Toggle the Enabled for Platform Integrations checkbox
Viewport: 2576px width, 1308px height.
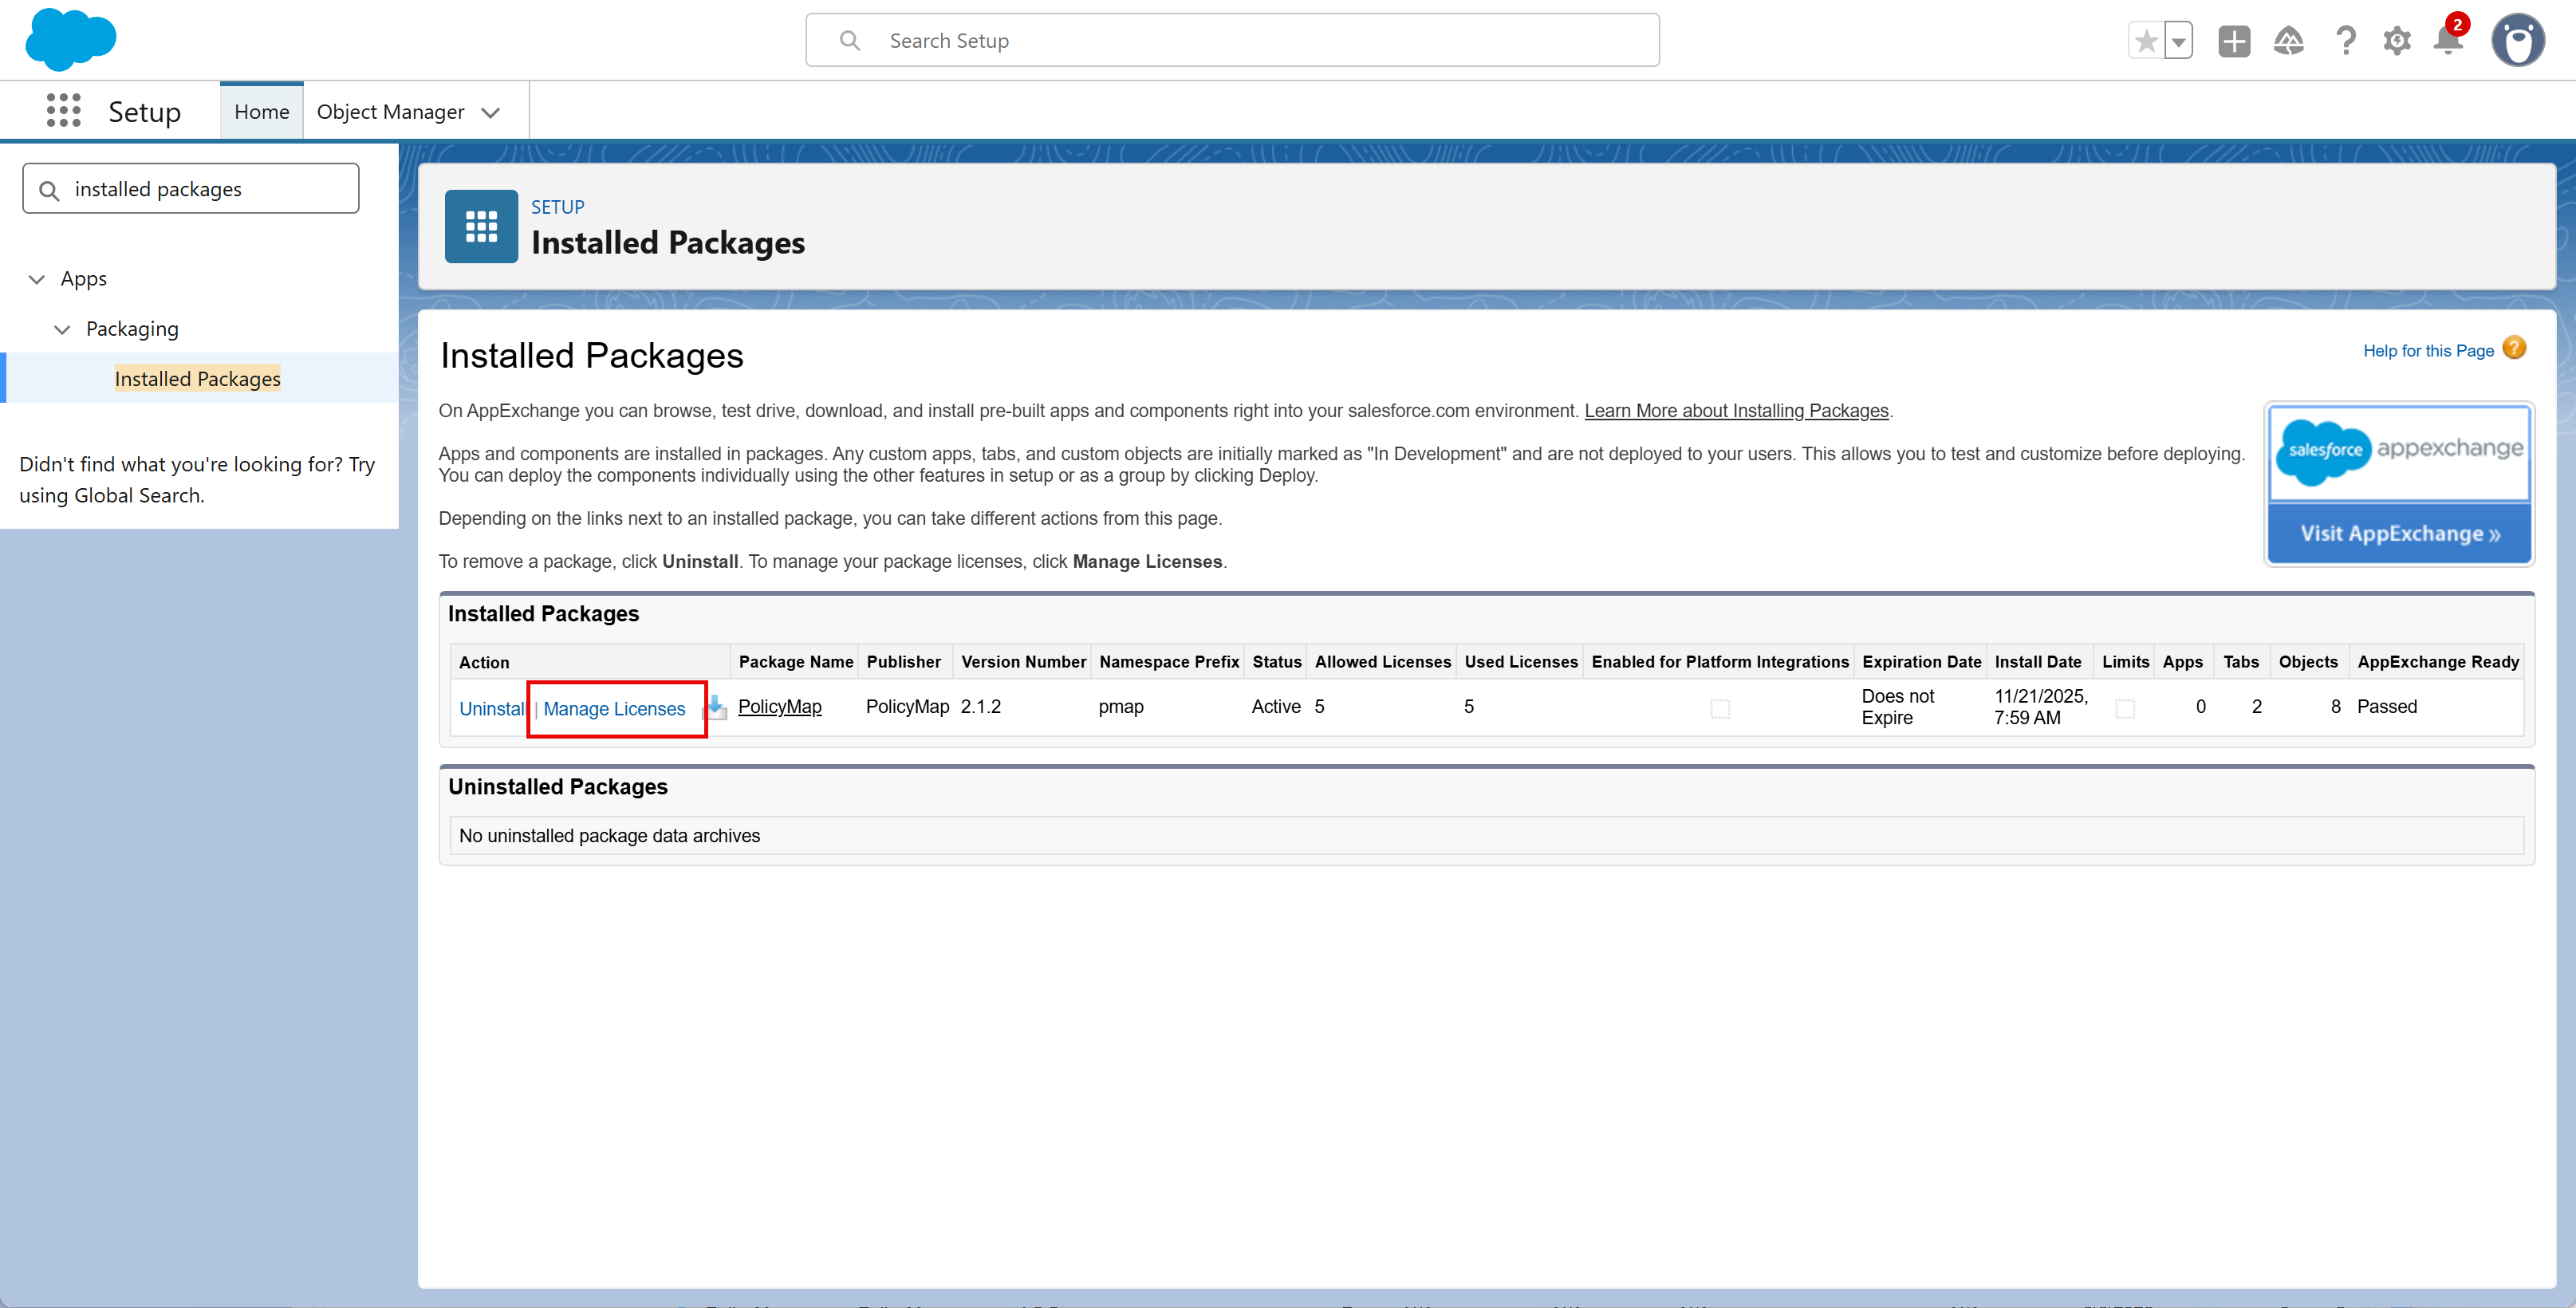pos(1719,709)
